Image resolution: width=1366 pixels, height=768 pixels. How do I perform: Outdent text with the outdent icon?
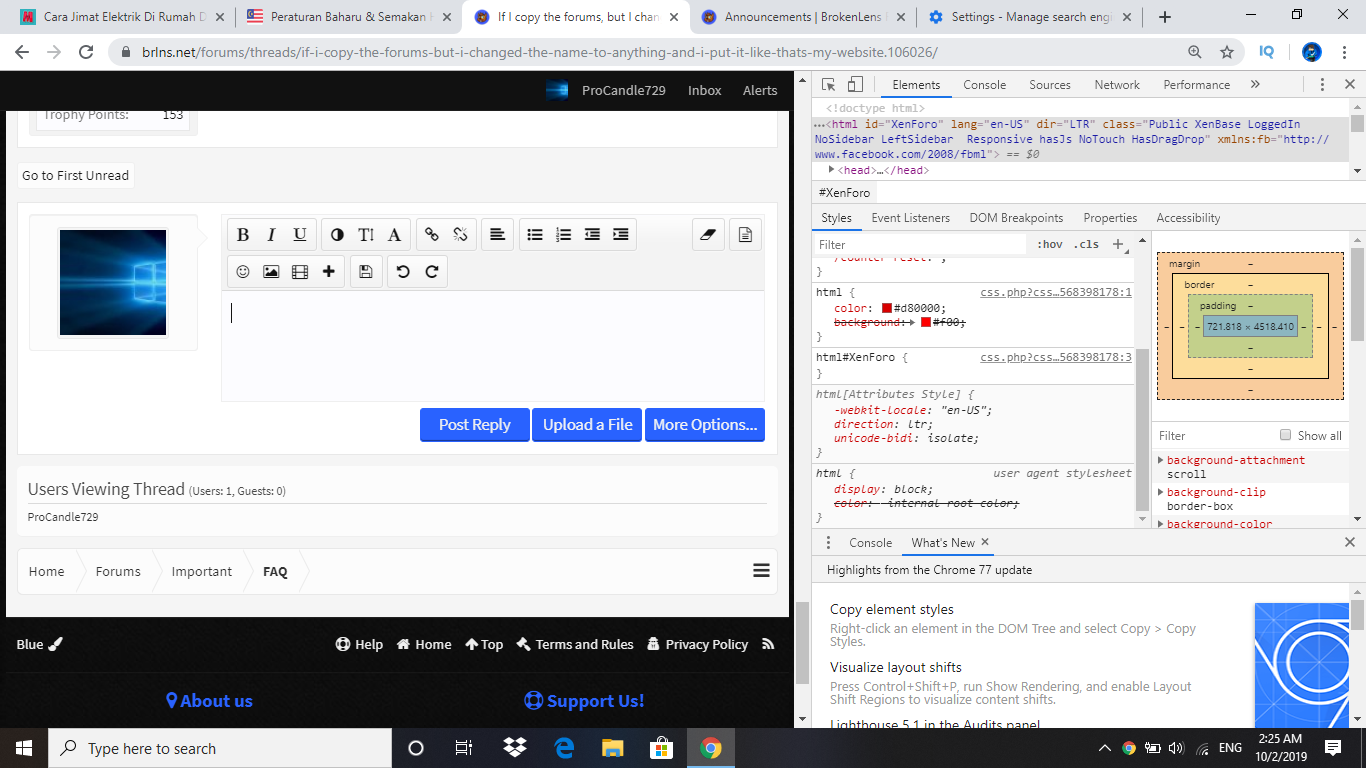592,235
